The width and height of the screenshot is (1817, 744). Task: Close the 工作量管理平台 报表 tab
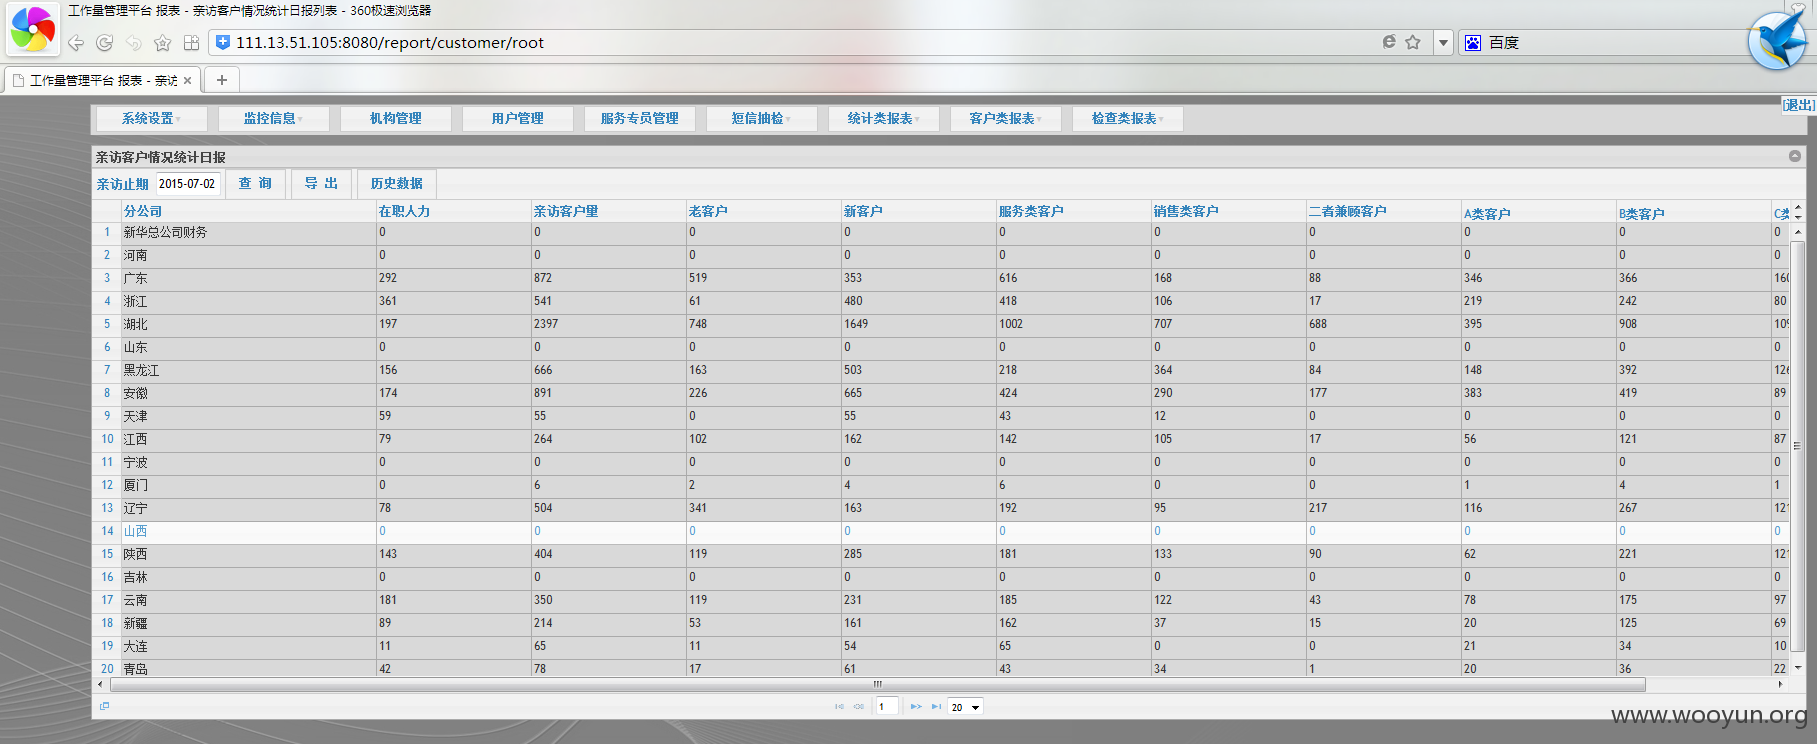[x=187, y=81]
